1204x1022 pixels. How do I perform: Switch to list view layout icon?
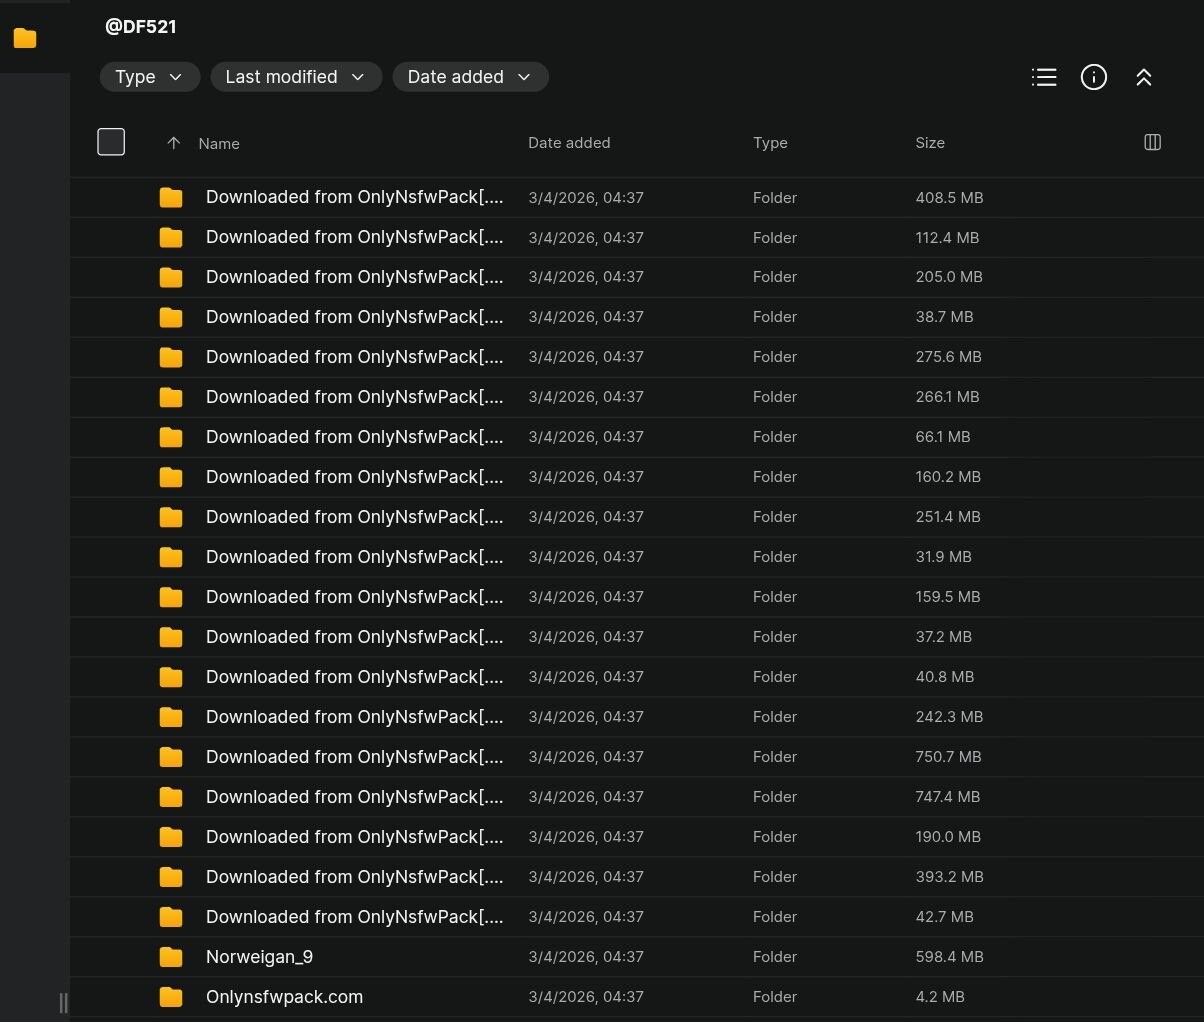tap(1044, 77)
